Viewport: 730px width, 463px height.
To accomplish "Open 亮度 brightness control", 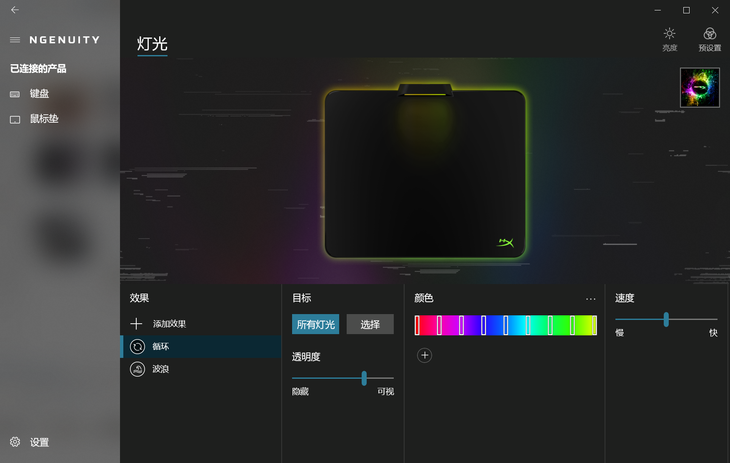I will coord(669,40).
